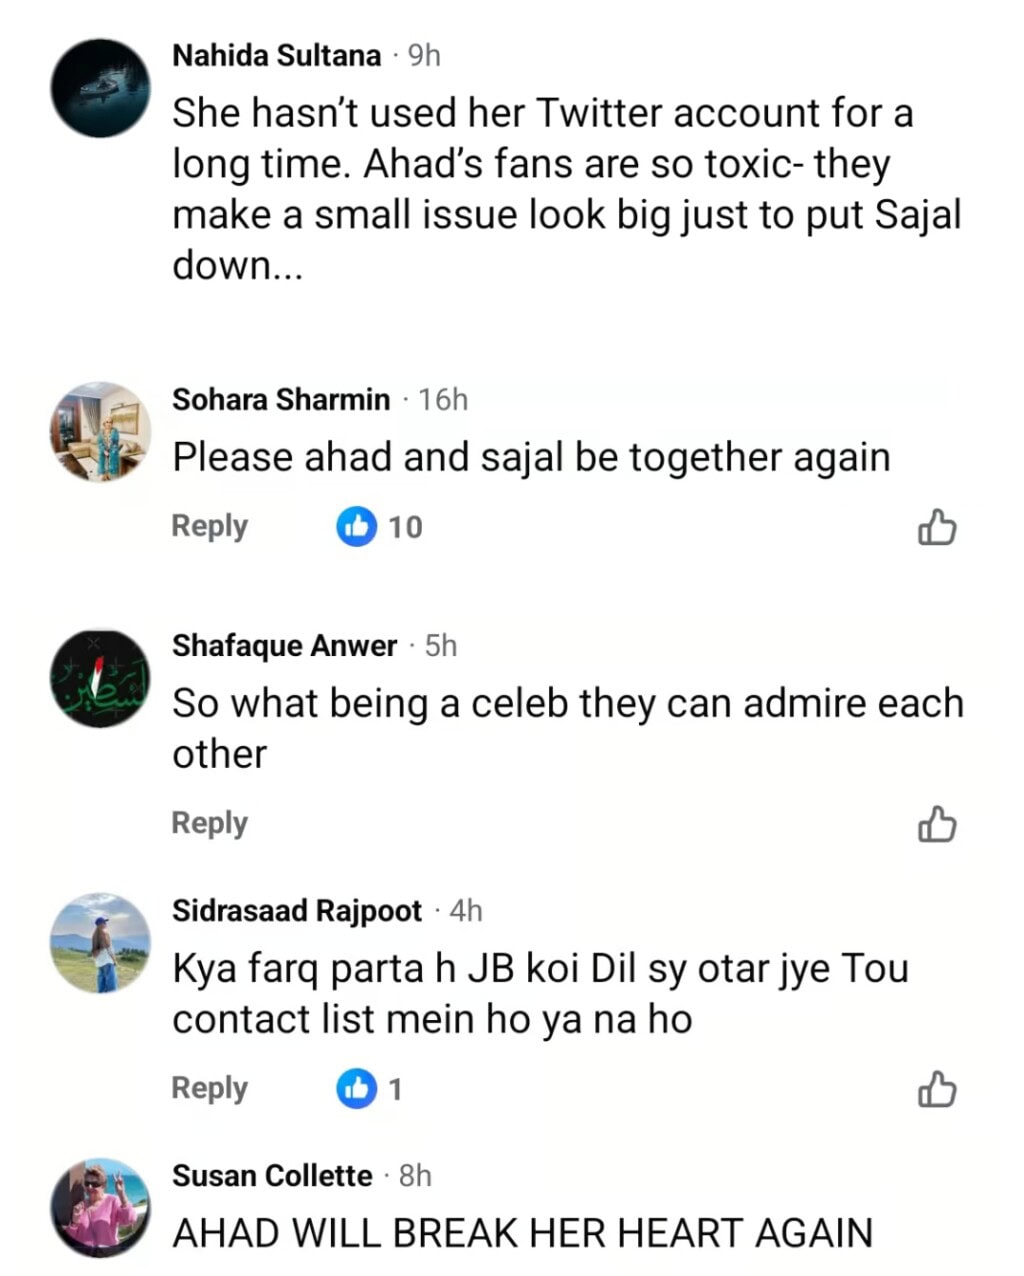This screenshot has height=1276, width=1024.
Task: Like Sohara Sharmin's comment with thumbs-up
Action: (936, 528)
